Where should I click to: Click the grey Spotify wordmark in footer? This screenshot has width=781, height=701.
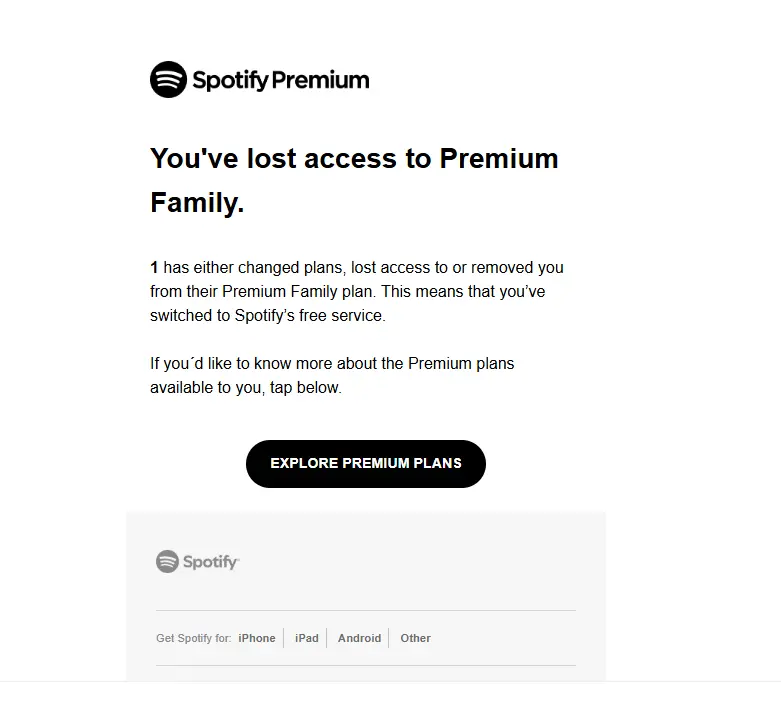point(211,562)
